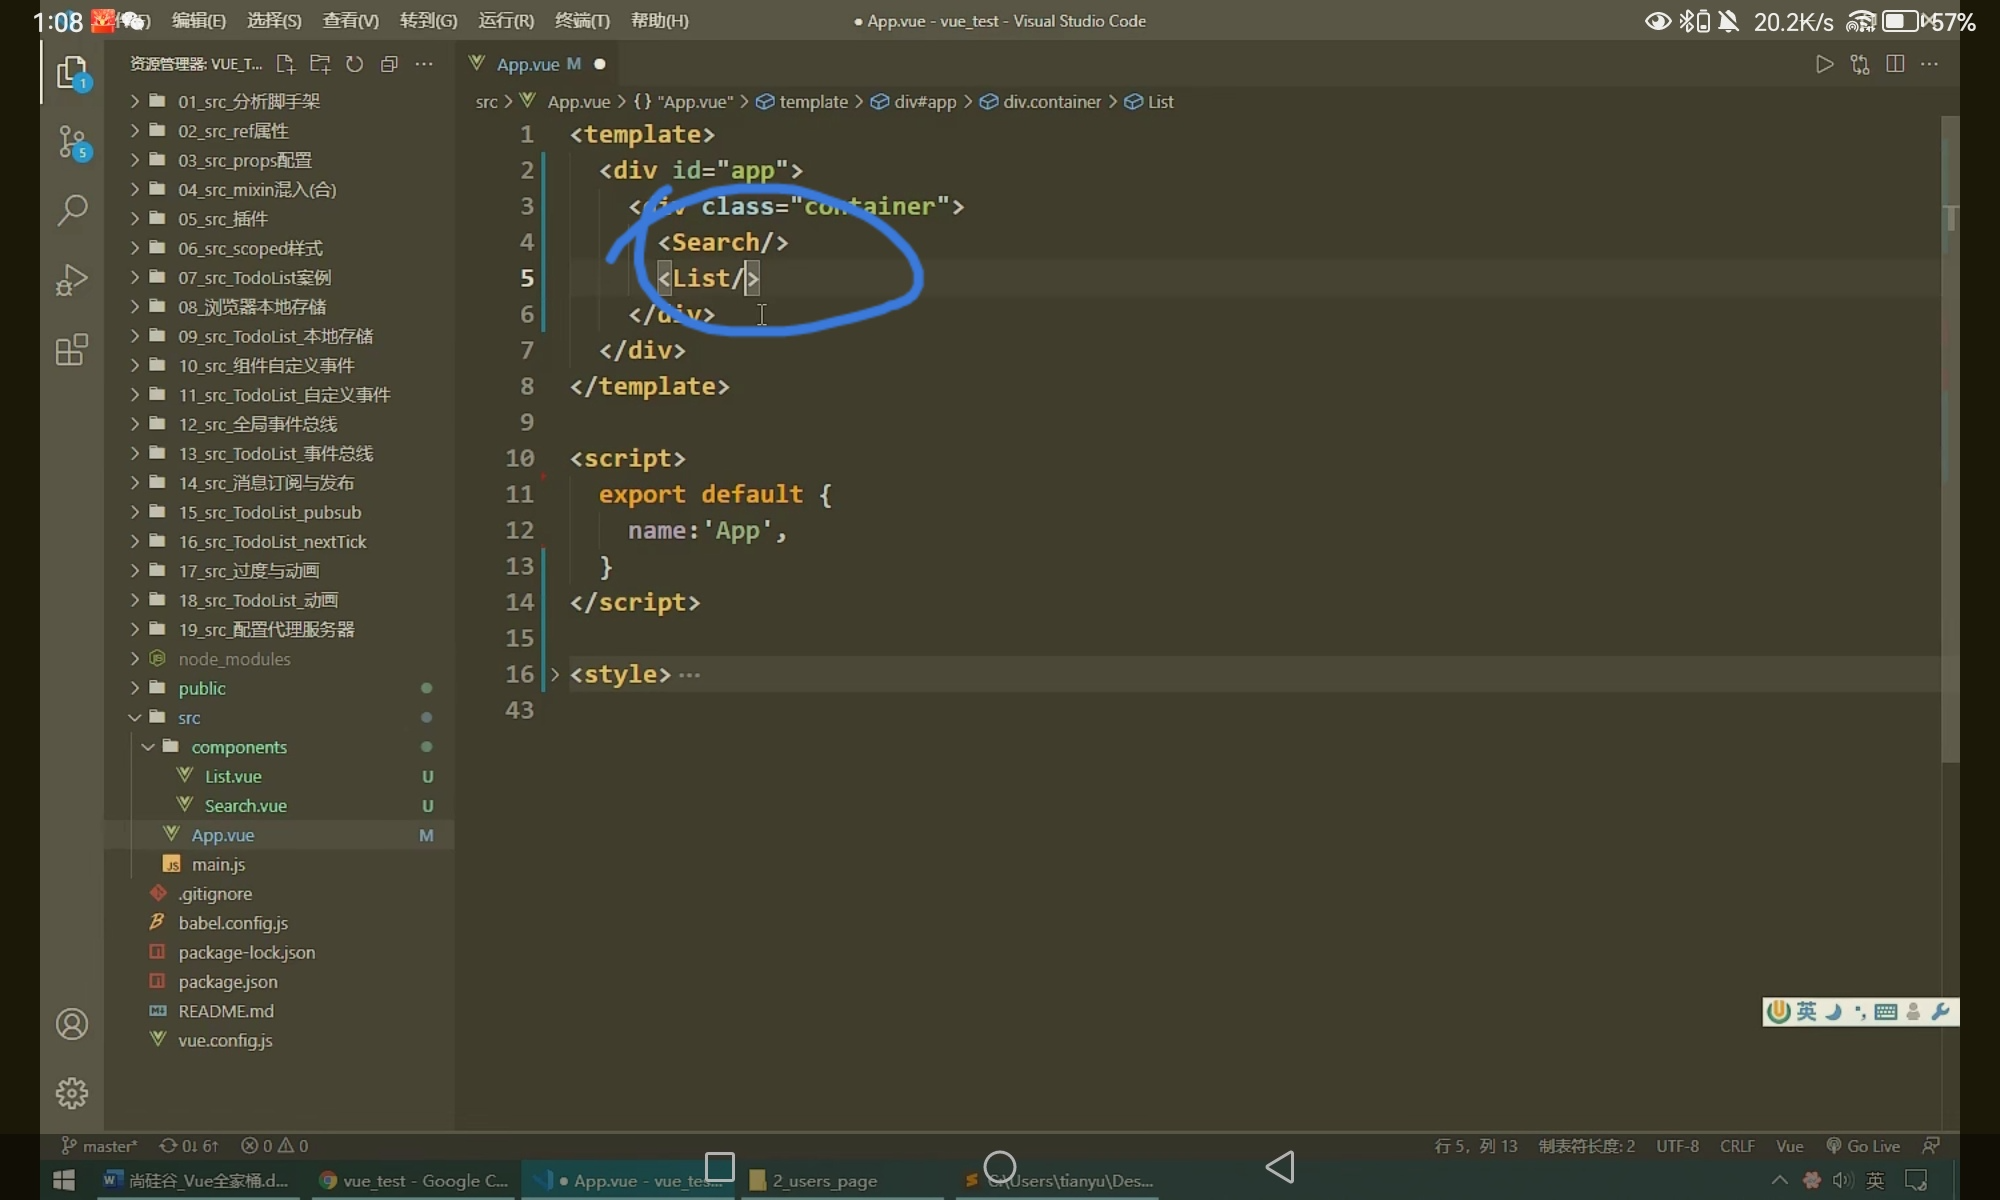This screenshot has height=1200, width=2000.
Task: Select the App.vue editor tab
Action: pyautogui.click(x=528, y=64)
